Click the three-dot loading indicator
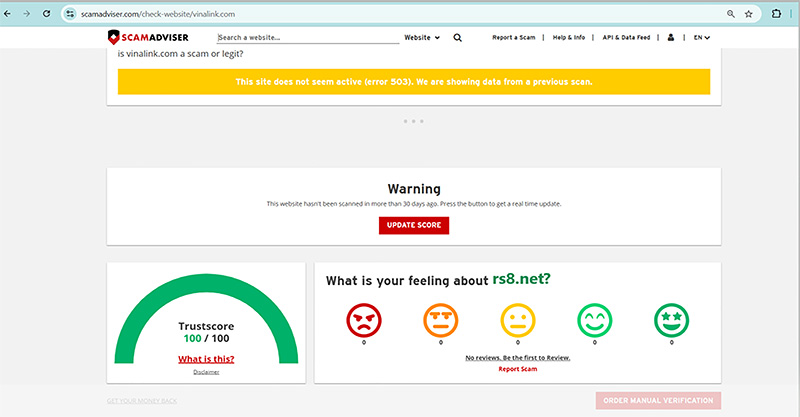The height and width of the screenshot is (417, 800). (414, 121)
